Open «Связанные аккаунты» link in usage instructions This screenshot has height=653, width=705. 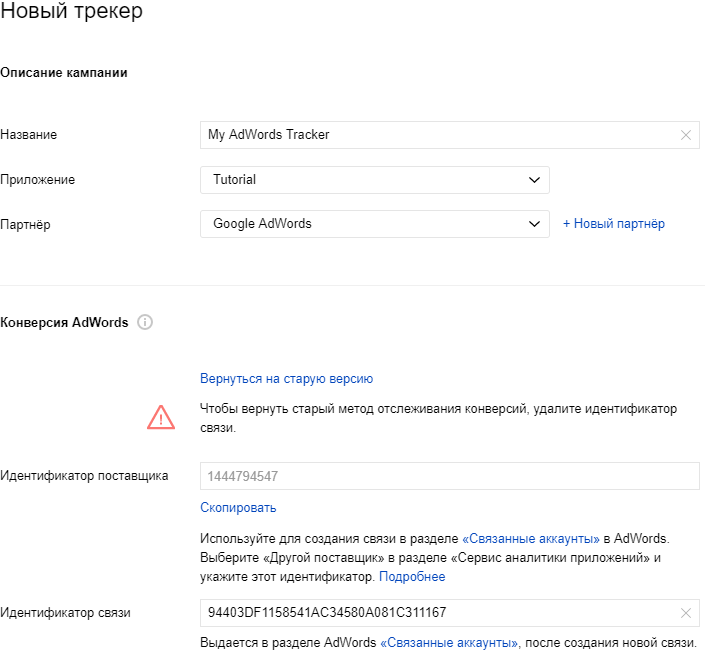click(x=531, y=539)
